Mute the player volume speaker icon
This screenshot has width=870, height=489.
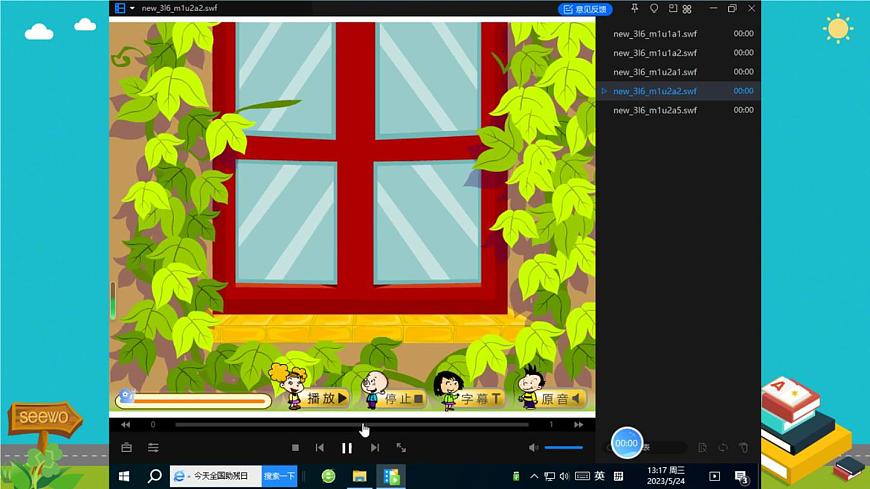tap(533, 447)
